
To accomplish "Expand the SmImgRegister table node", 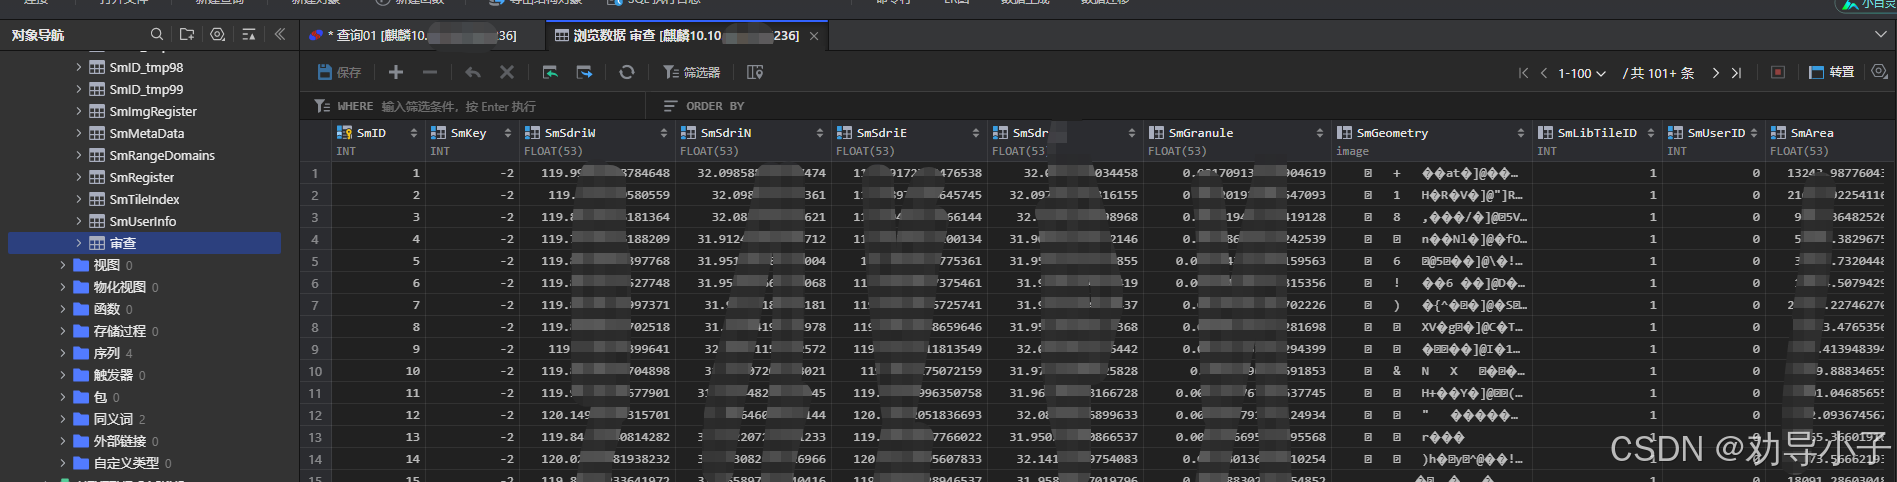I will (79, 111).
